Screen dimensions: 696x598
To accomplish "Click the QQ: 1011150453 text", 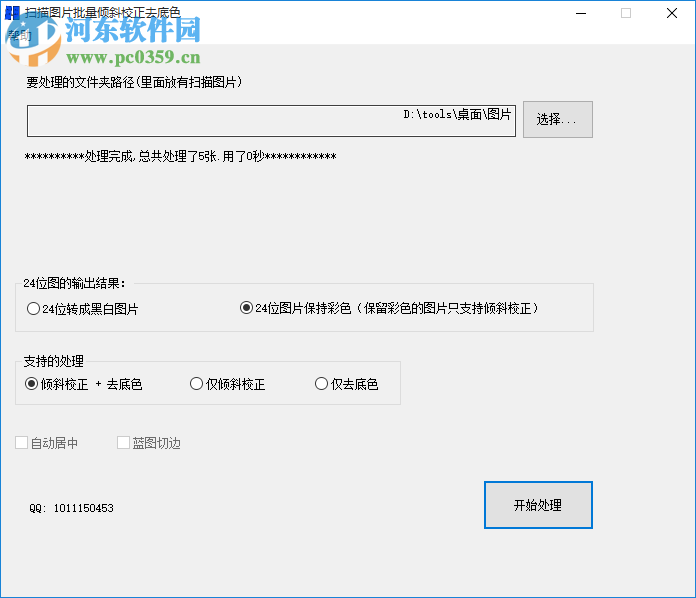I will click(71, 508).
